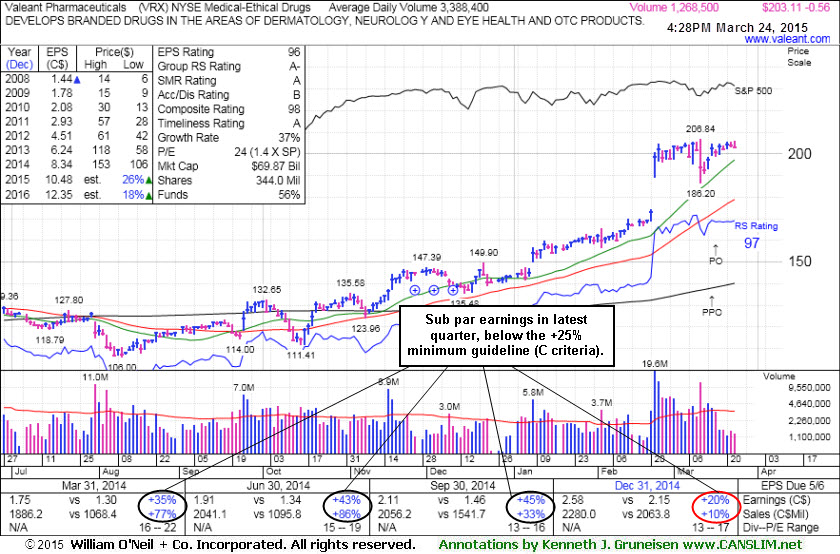Select the blue RS Rating 97 label
This screenshot has width=840, height=554.
click(x=755, y=235)
